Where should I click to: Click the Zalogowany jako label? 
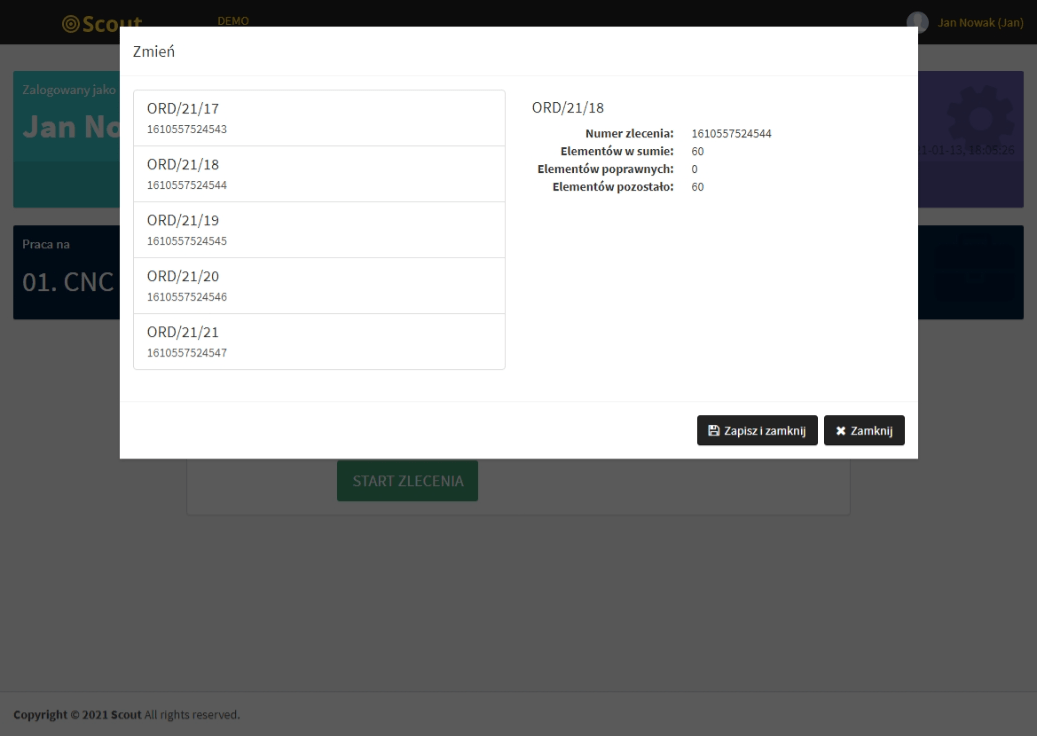click(x=69, y=90)
